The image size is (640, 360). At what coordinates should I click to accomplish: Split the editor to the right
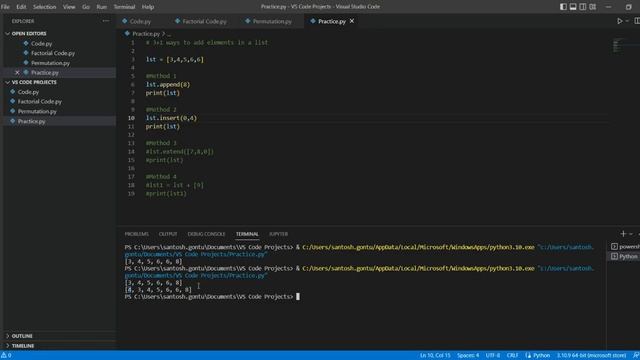pos(637,21)
